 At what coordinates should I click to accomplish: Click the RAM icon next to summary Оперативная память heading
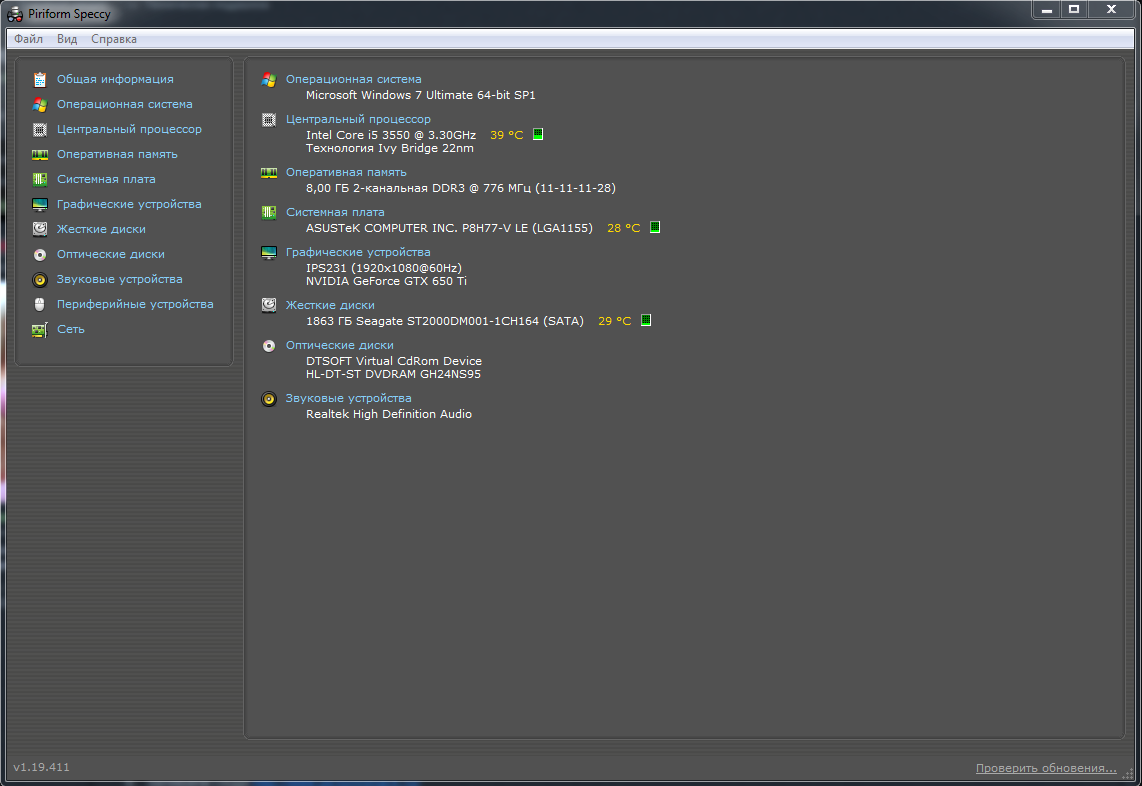pos(269,173)
